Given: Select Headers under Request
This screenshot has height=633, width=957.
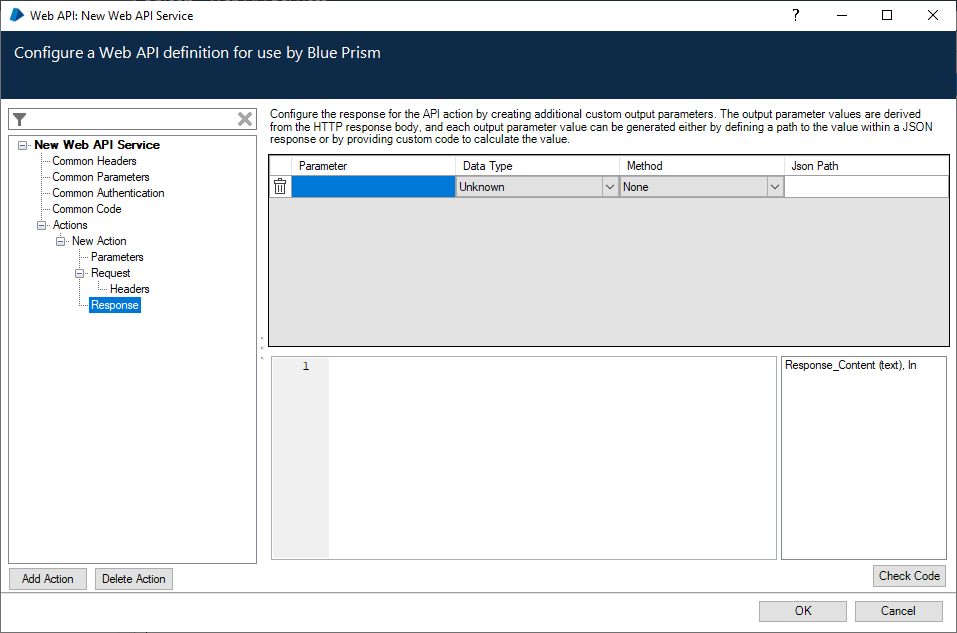Looking at the screenshot, I should [x=129, y=289].
